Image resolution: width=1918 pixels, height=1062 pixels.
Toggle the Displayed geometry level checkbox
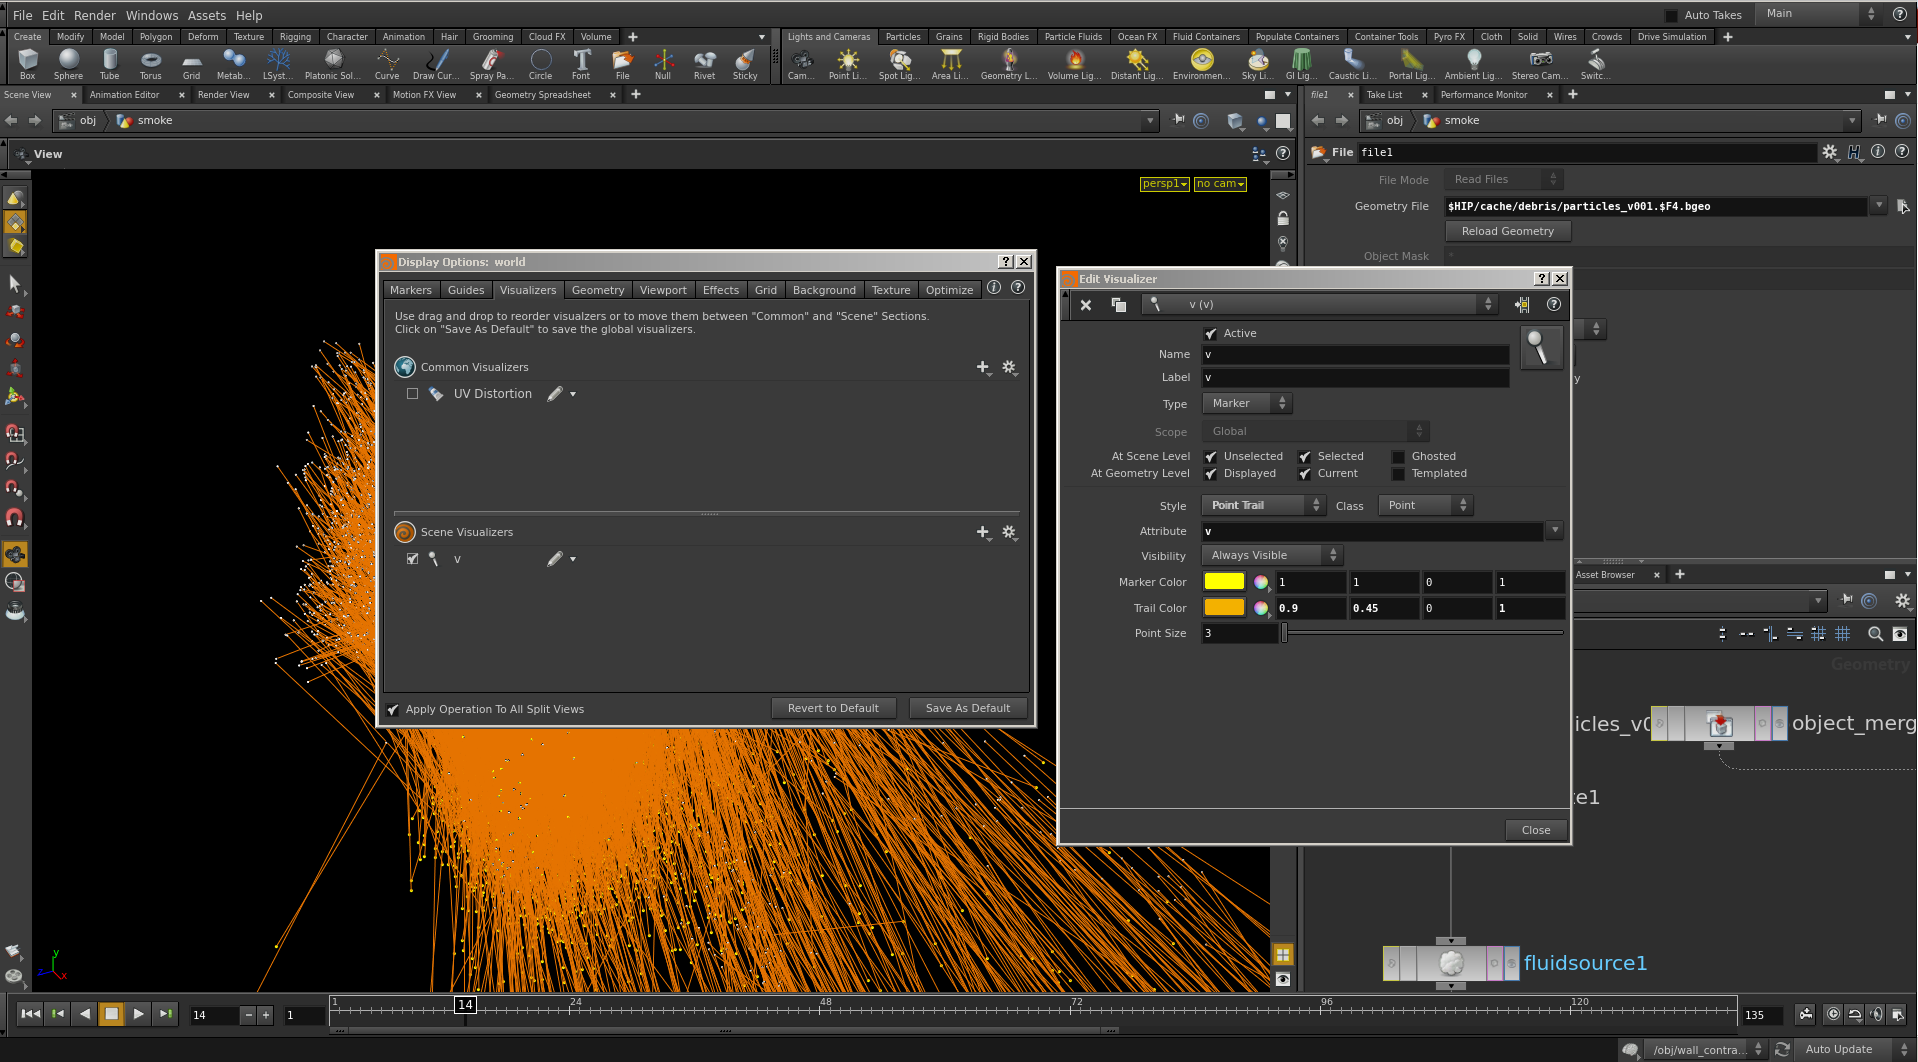coord(1211,474)
